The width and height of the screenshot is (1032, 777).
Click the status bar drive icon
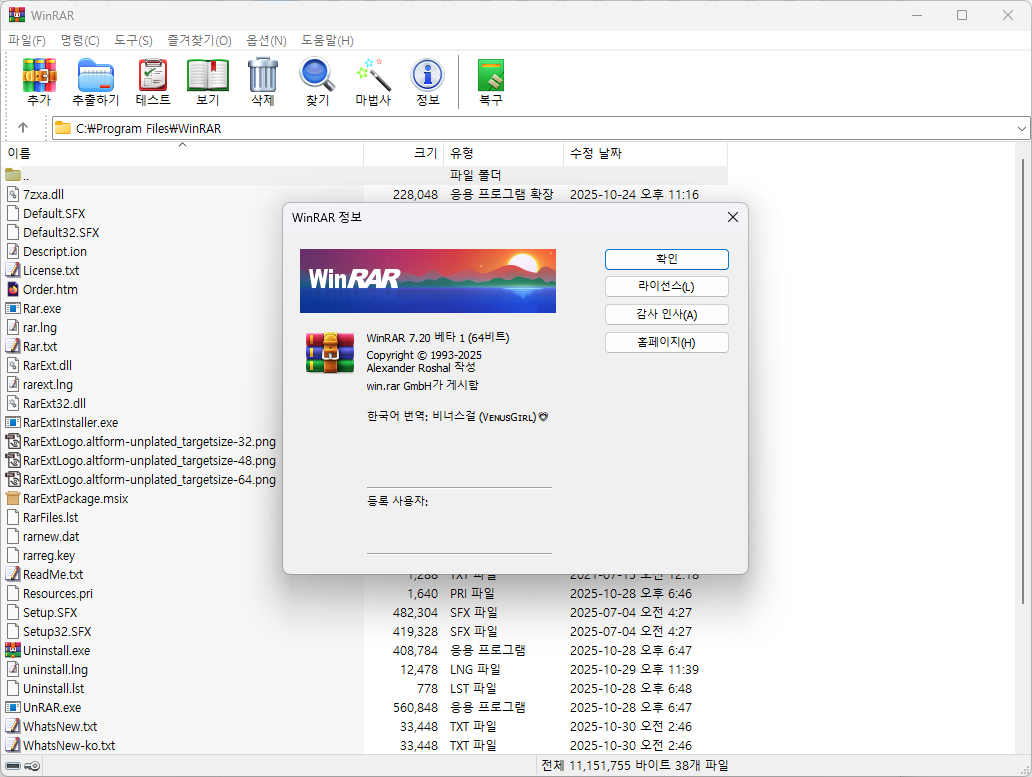[x=13, y=766]
